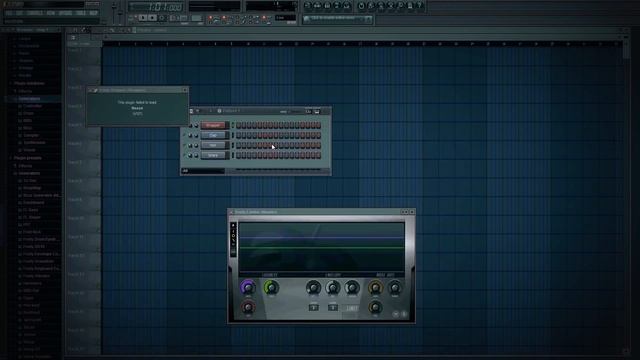Open the All channel filter dropdown
Image resolution: width=640 pixels, height=360 pixels.
click(203, 171)
